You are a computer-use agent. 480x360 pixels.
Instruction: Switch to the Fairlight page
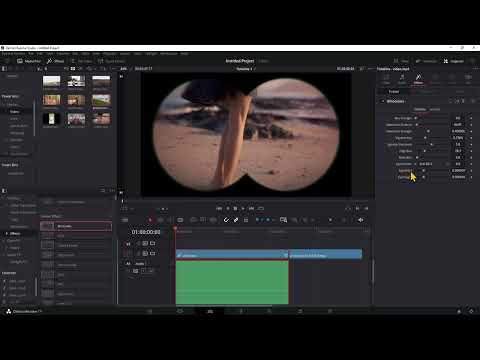pos(300,311)
